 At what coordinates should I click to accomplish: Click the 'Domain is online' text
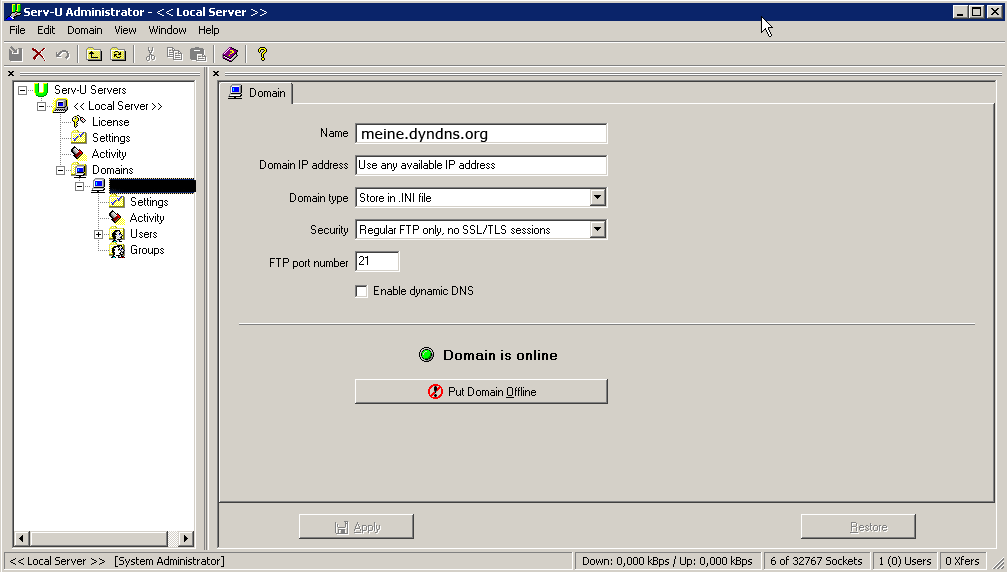[x=500, y=355]
